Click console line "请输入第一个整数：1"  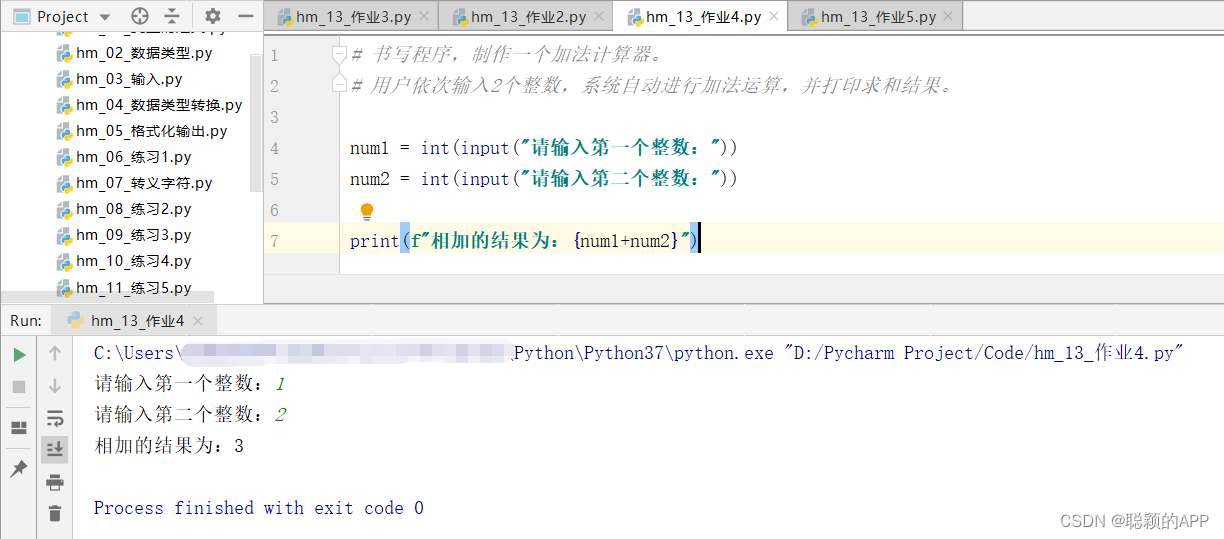190,384
